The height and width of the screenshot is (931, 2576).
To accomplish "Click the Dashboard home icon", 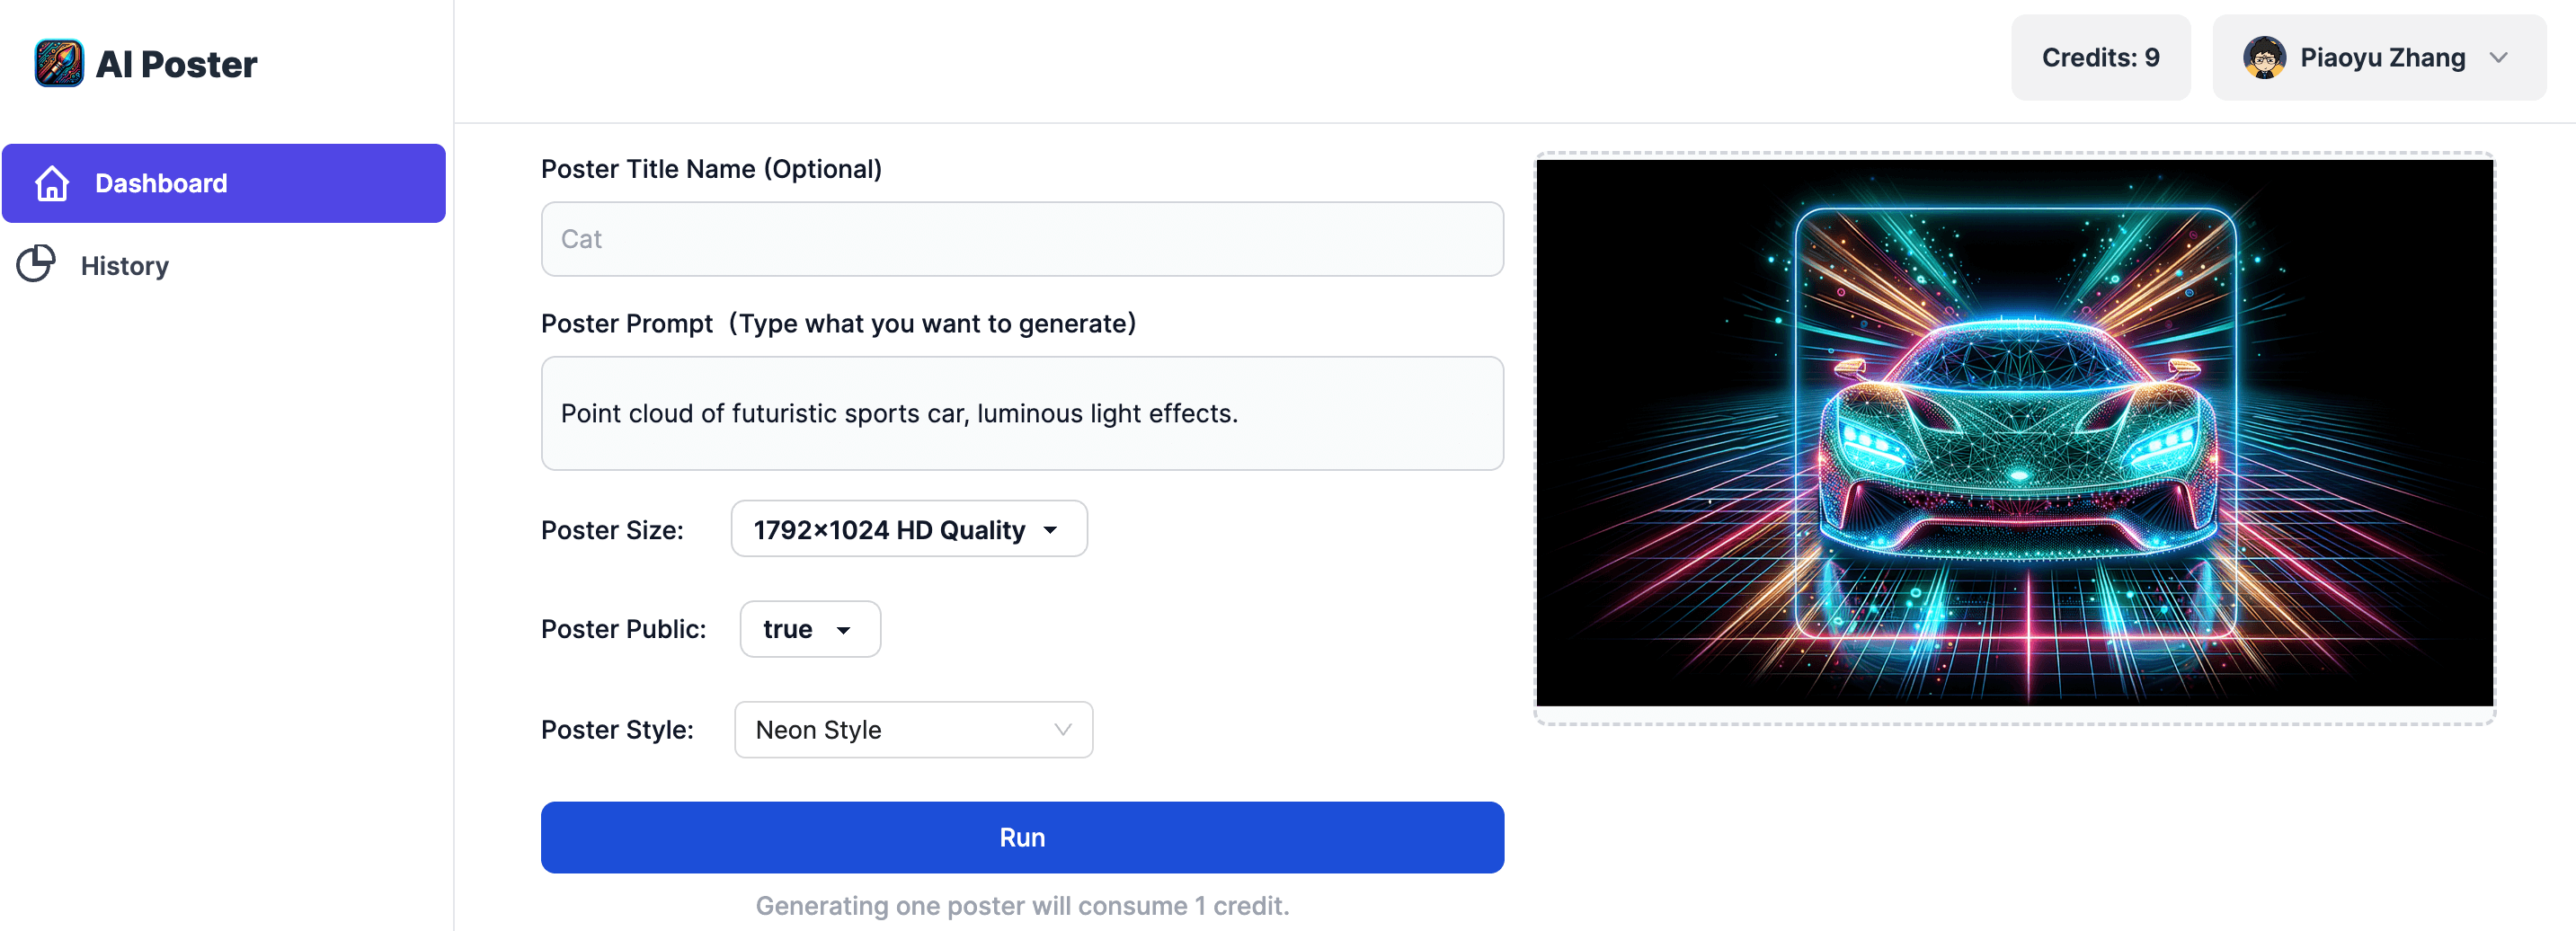I will (x=51, y=183).
